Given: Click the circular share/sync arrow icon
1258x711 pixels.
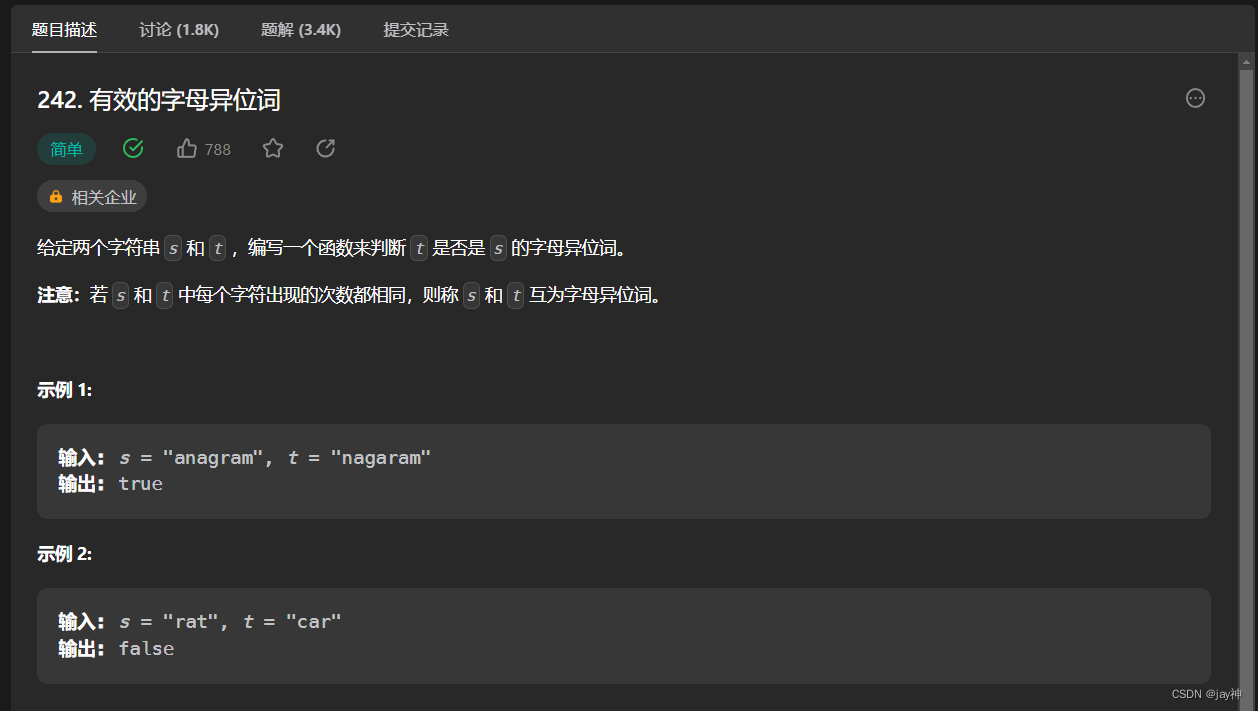Looking at the screenshot, I should coord(325,148).
